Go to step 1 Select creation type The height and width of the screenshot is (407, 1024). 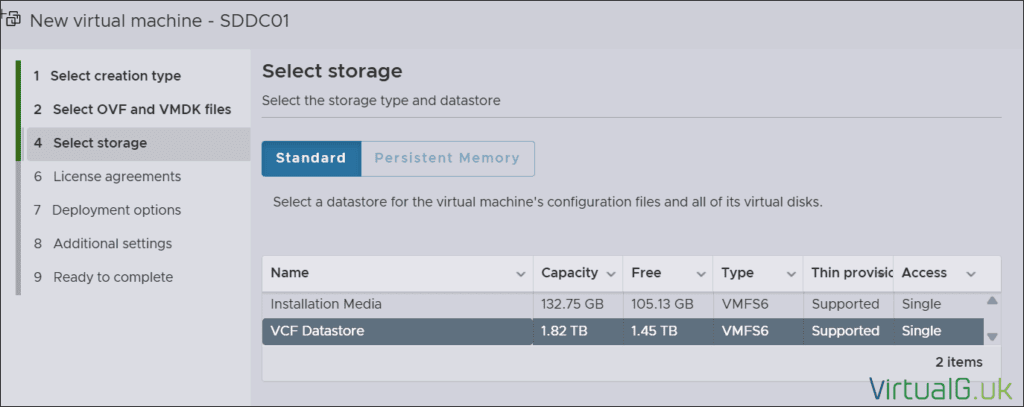pyautogui.click(x=116, y=76)
